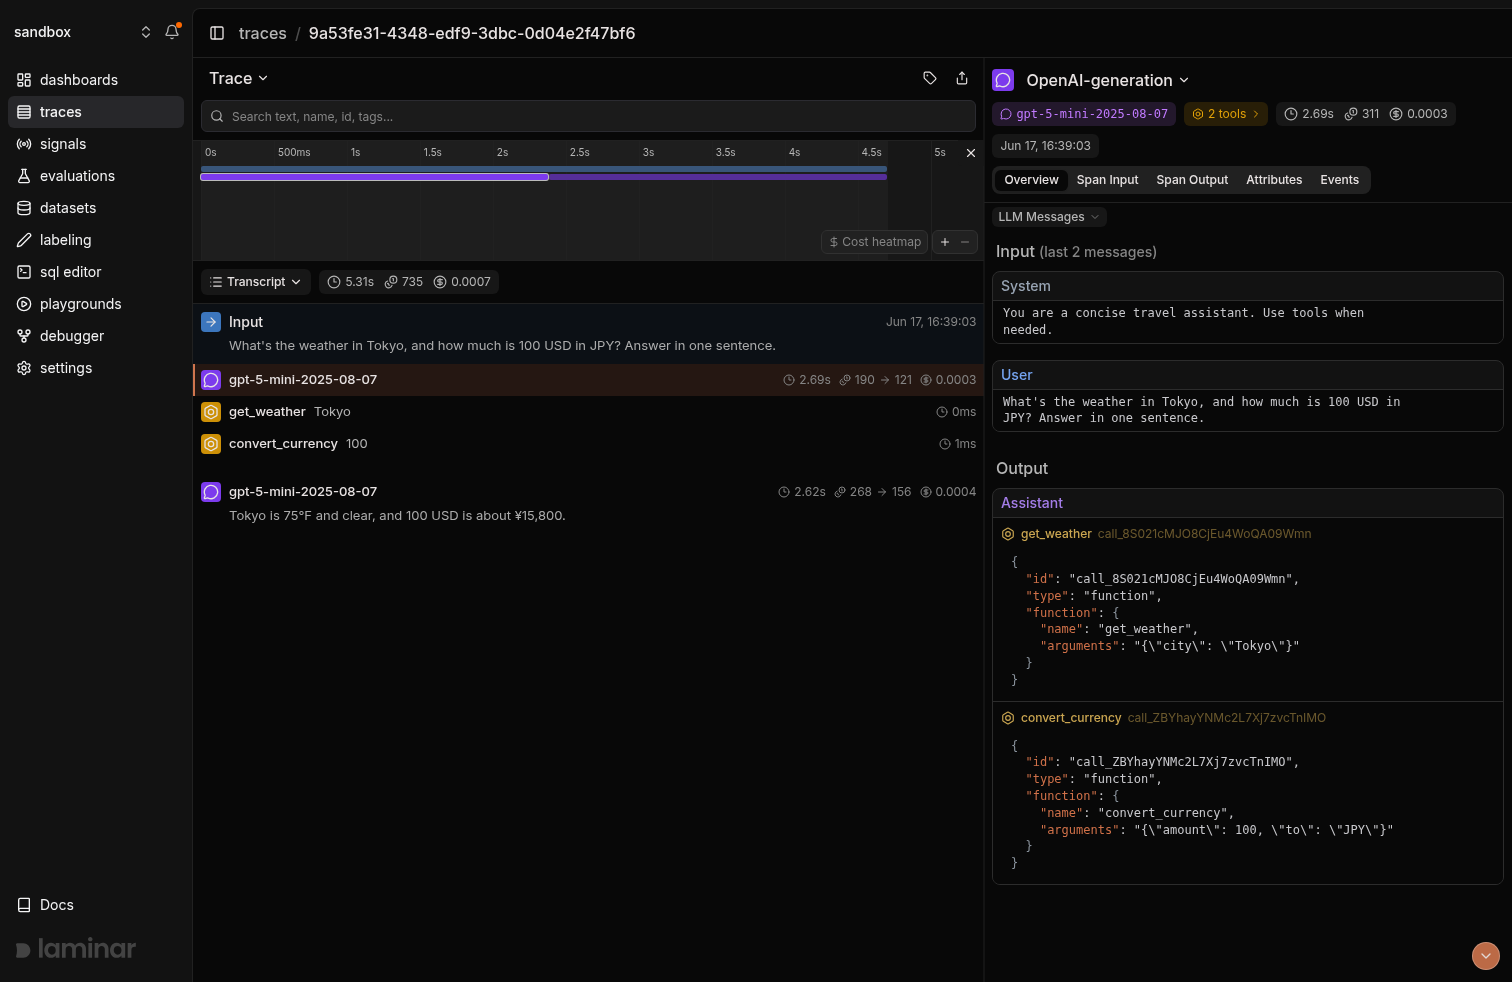Switch to Span Input tab
Screen dimensions: 1512x982
point(1107,180)
